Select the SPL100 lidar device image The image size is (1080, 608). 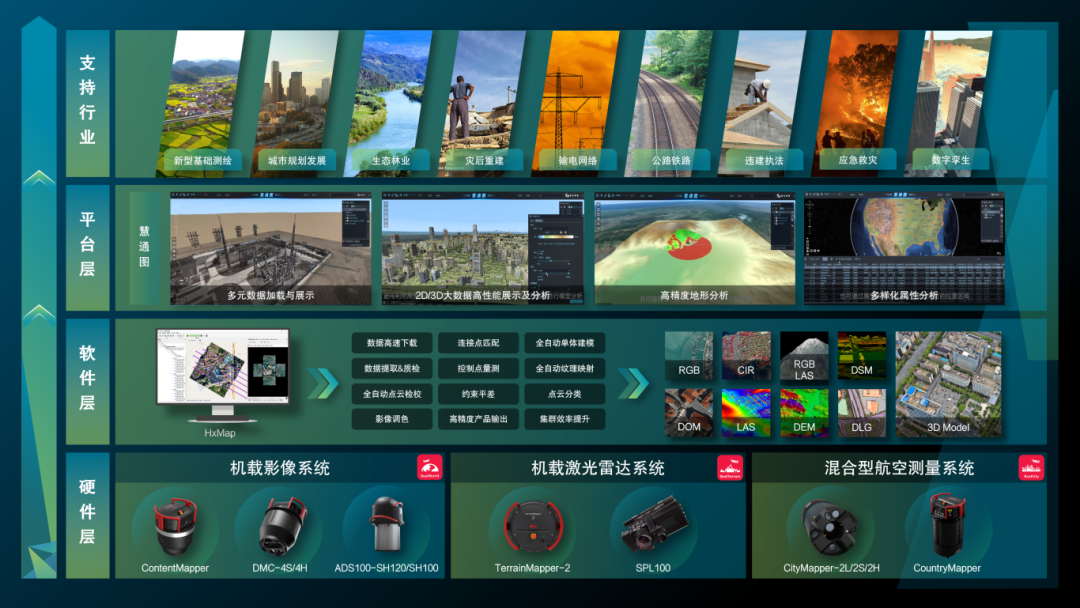pyautogui.click(x=653, y=527)
